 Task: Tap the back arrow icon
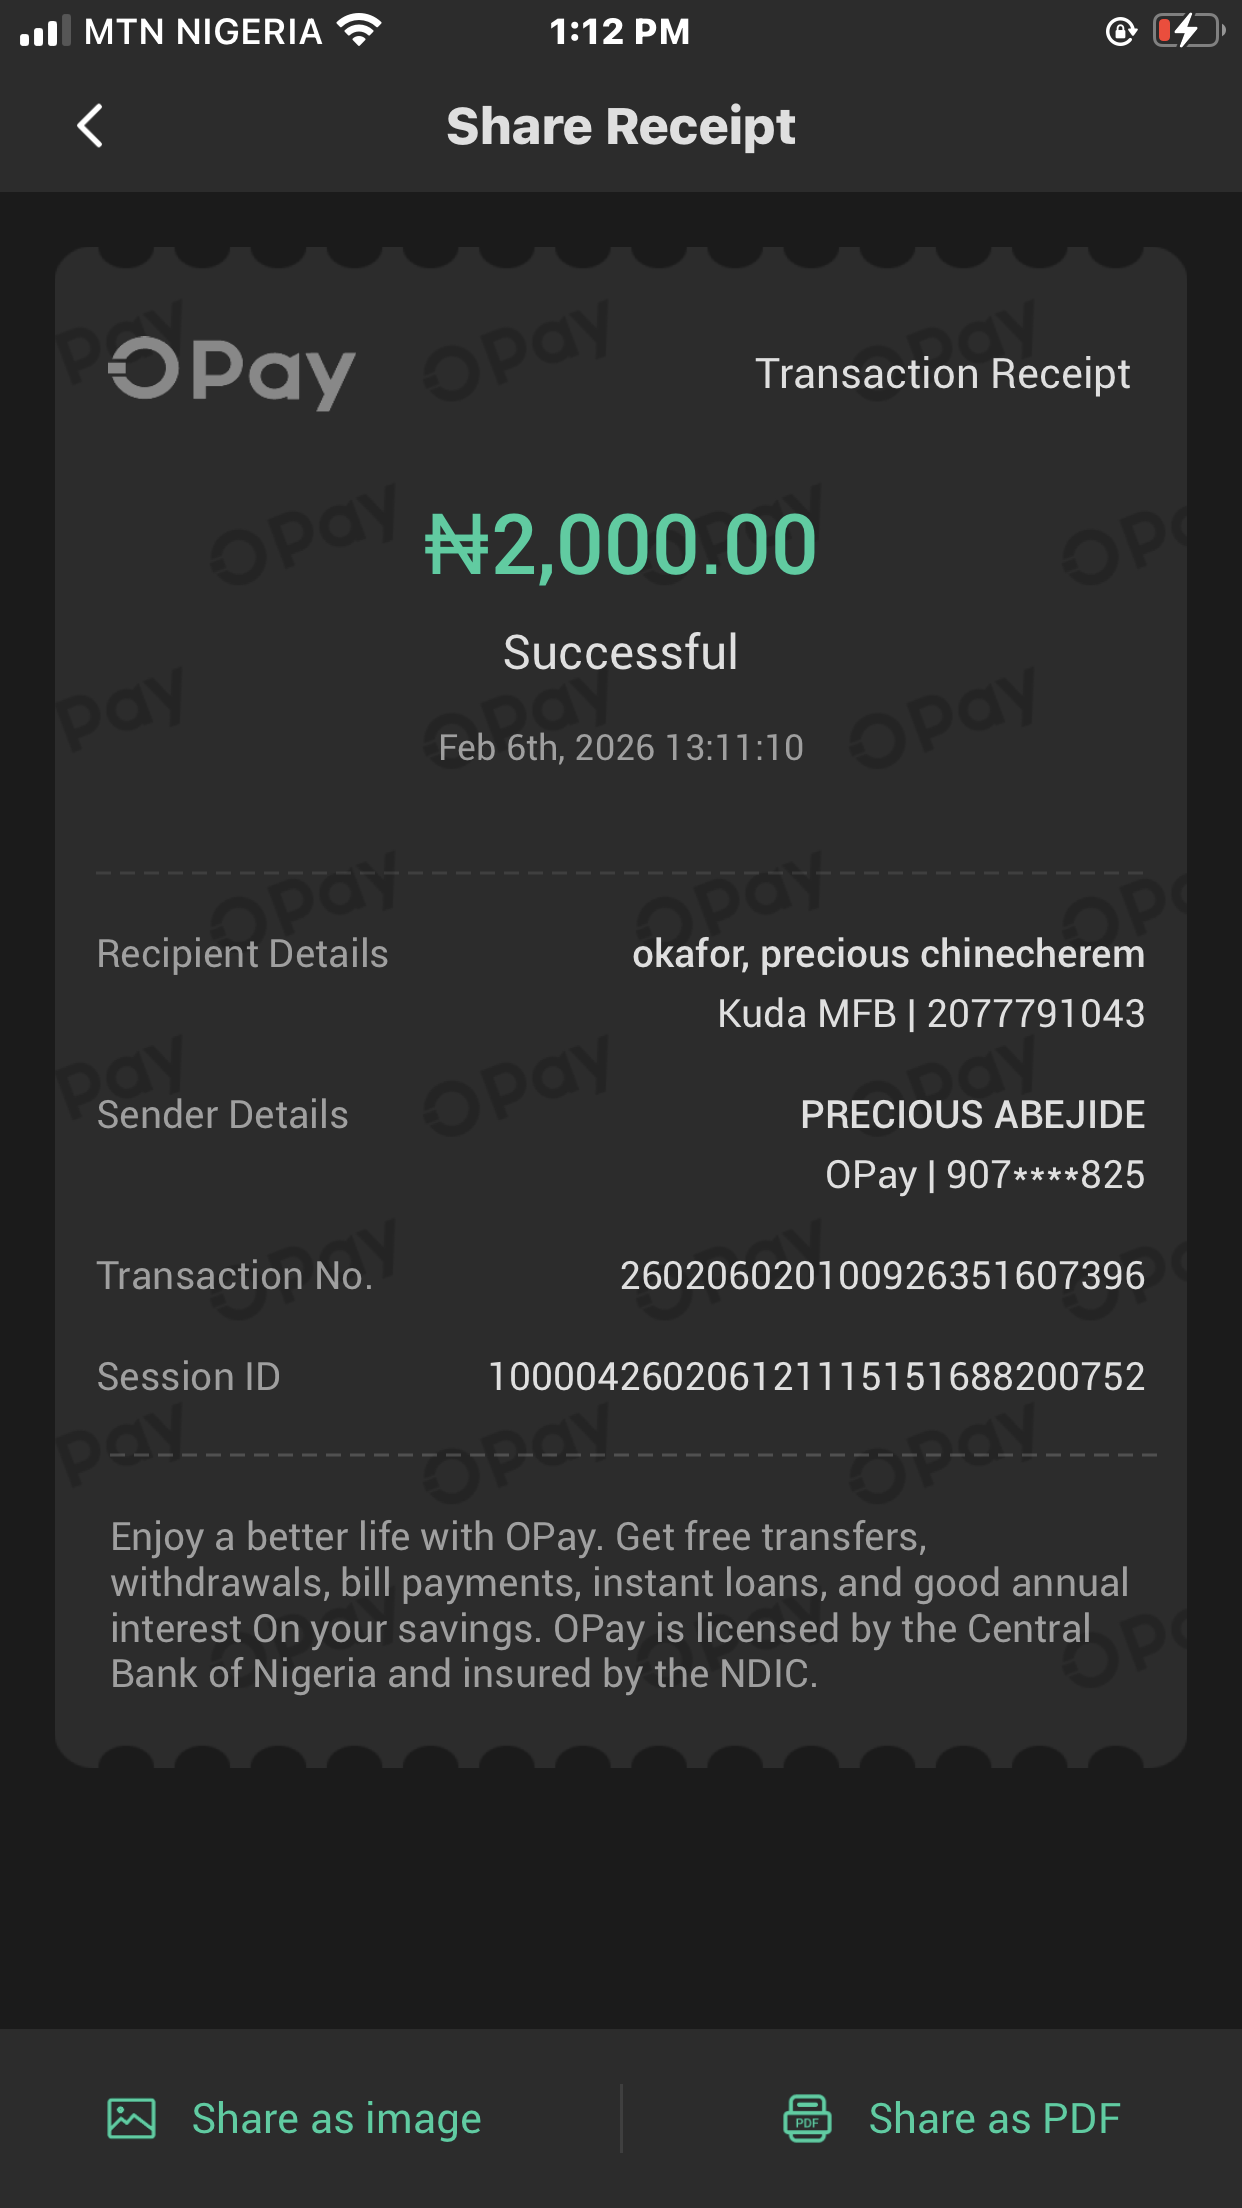[90, 126]
